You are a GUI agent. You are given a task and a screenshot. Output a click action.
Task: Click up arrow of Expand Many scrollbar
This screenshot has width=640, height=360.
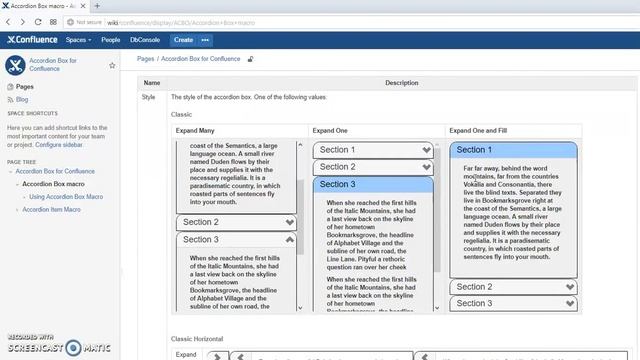point(300,144)
